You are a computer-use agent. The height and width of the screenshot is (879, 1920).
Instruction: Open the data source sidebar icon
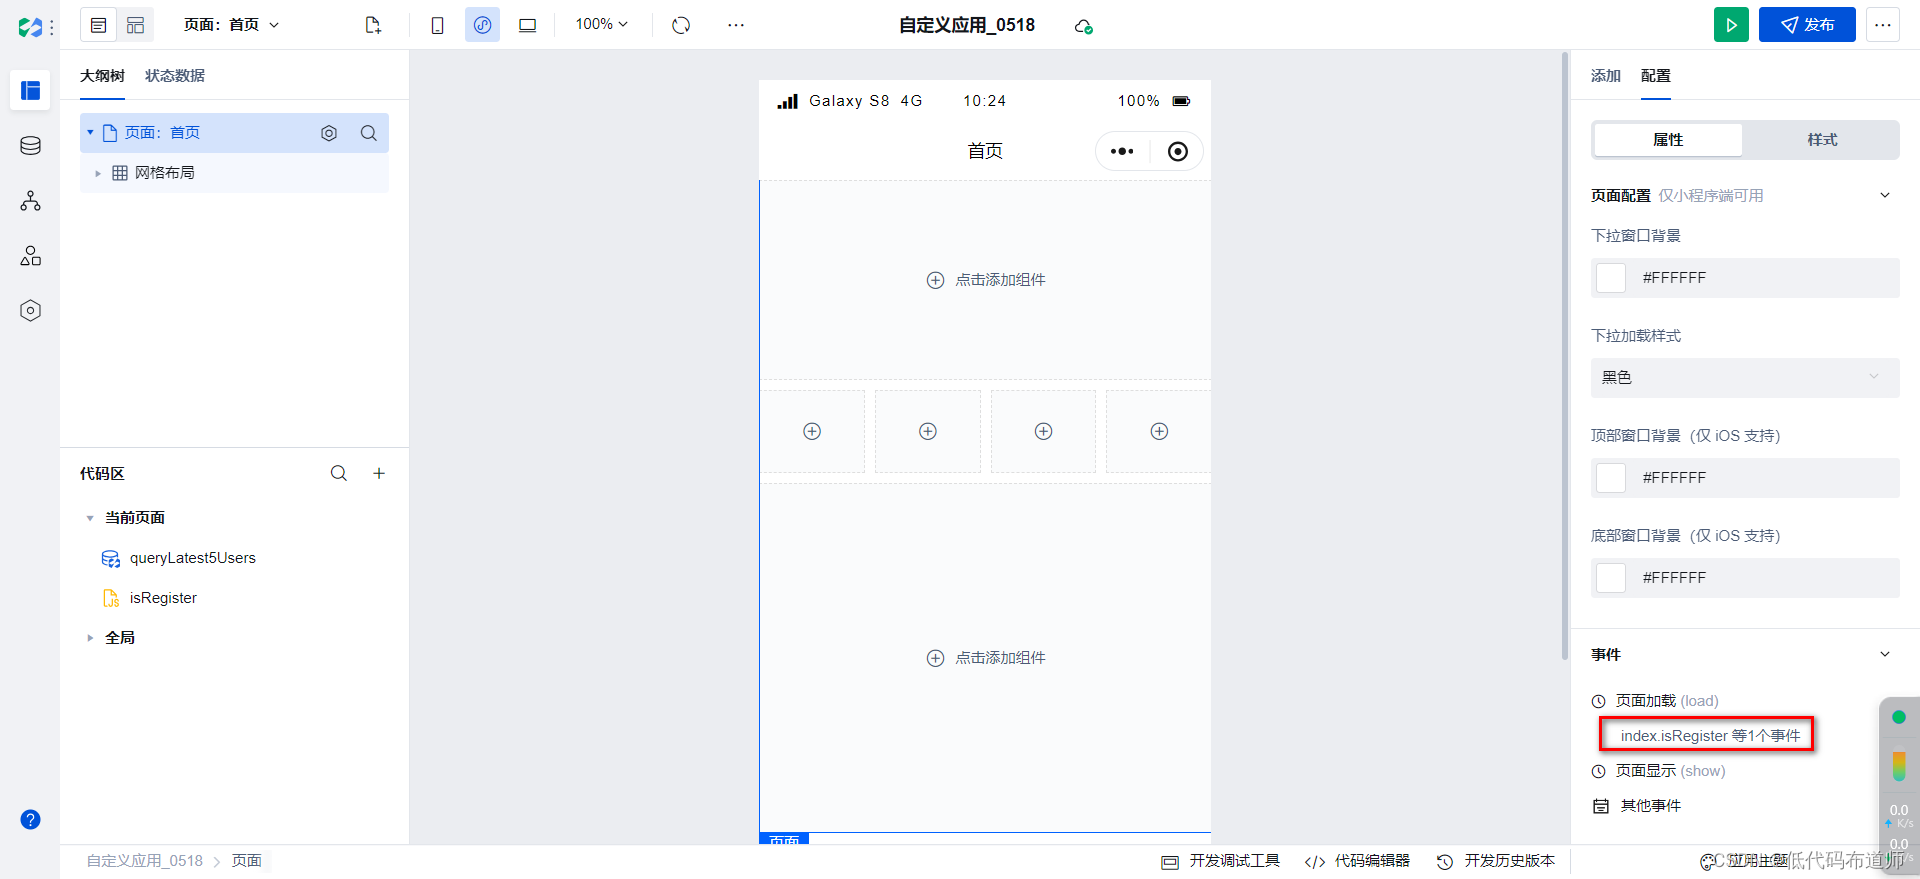tap(30, 146)
